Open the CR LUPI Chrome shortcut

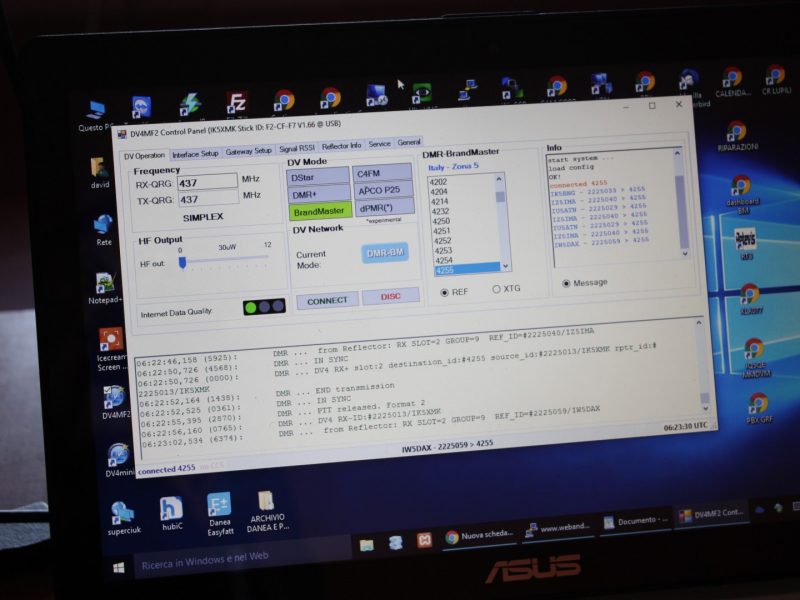(776, 80)
